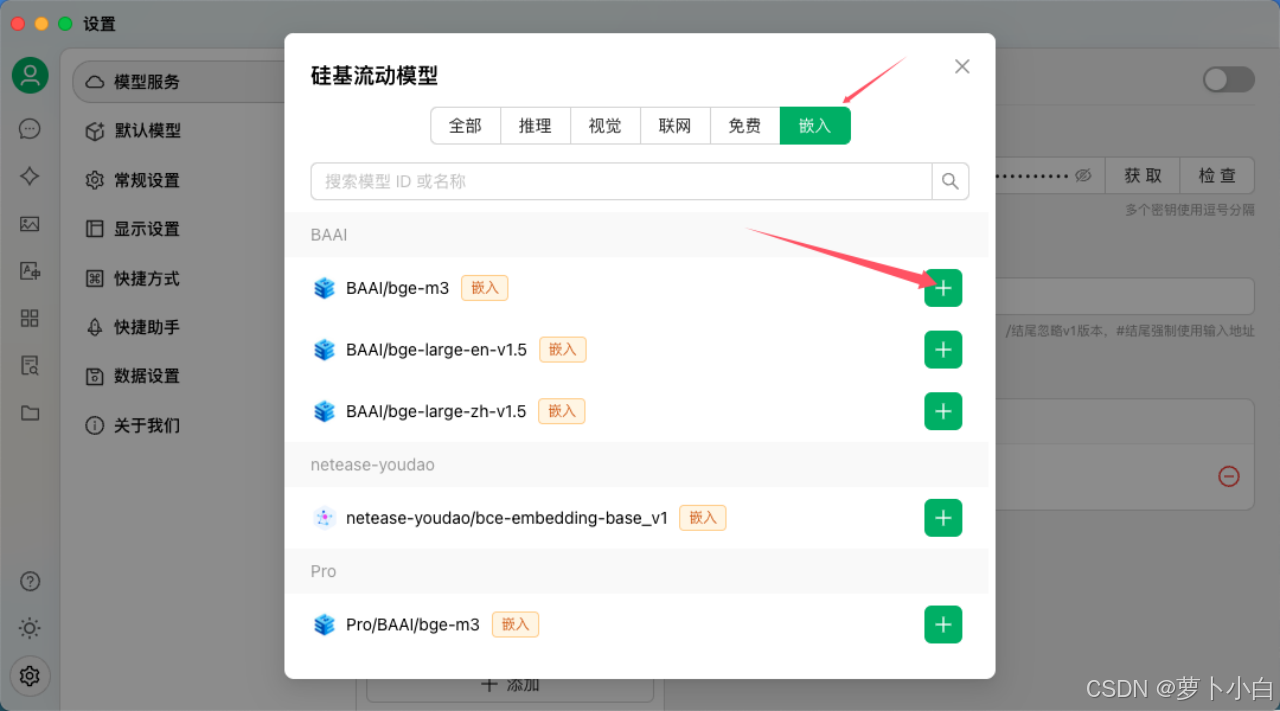Click the 添加 button behind dialog
The height and width of the screenshot is (711, 1280).
coord(510,686)
